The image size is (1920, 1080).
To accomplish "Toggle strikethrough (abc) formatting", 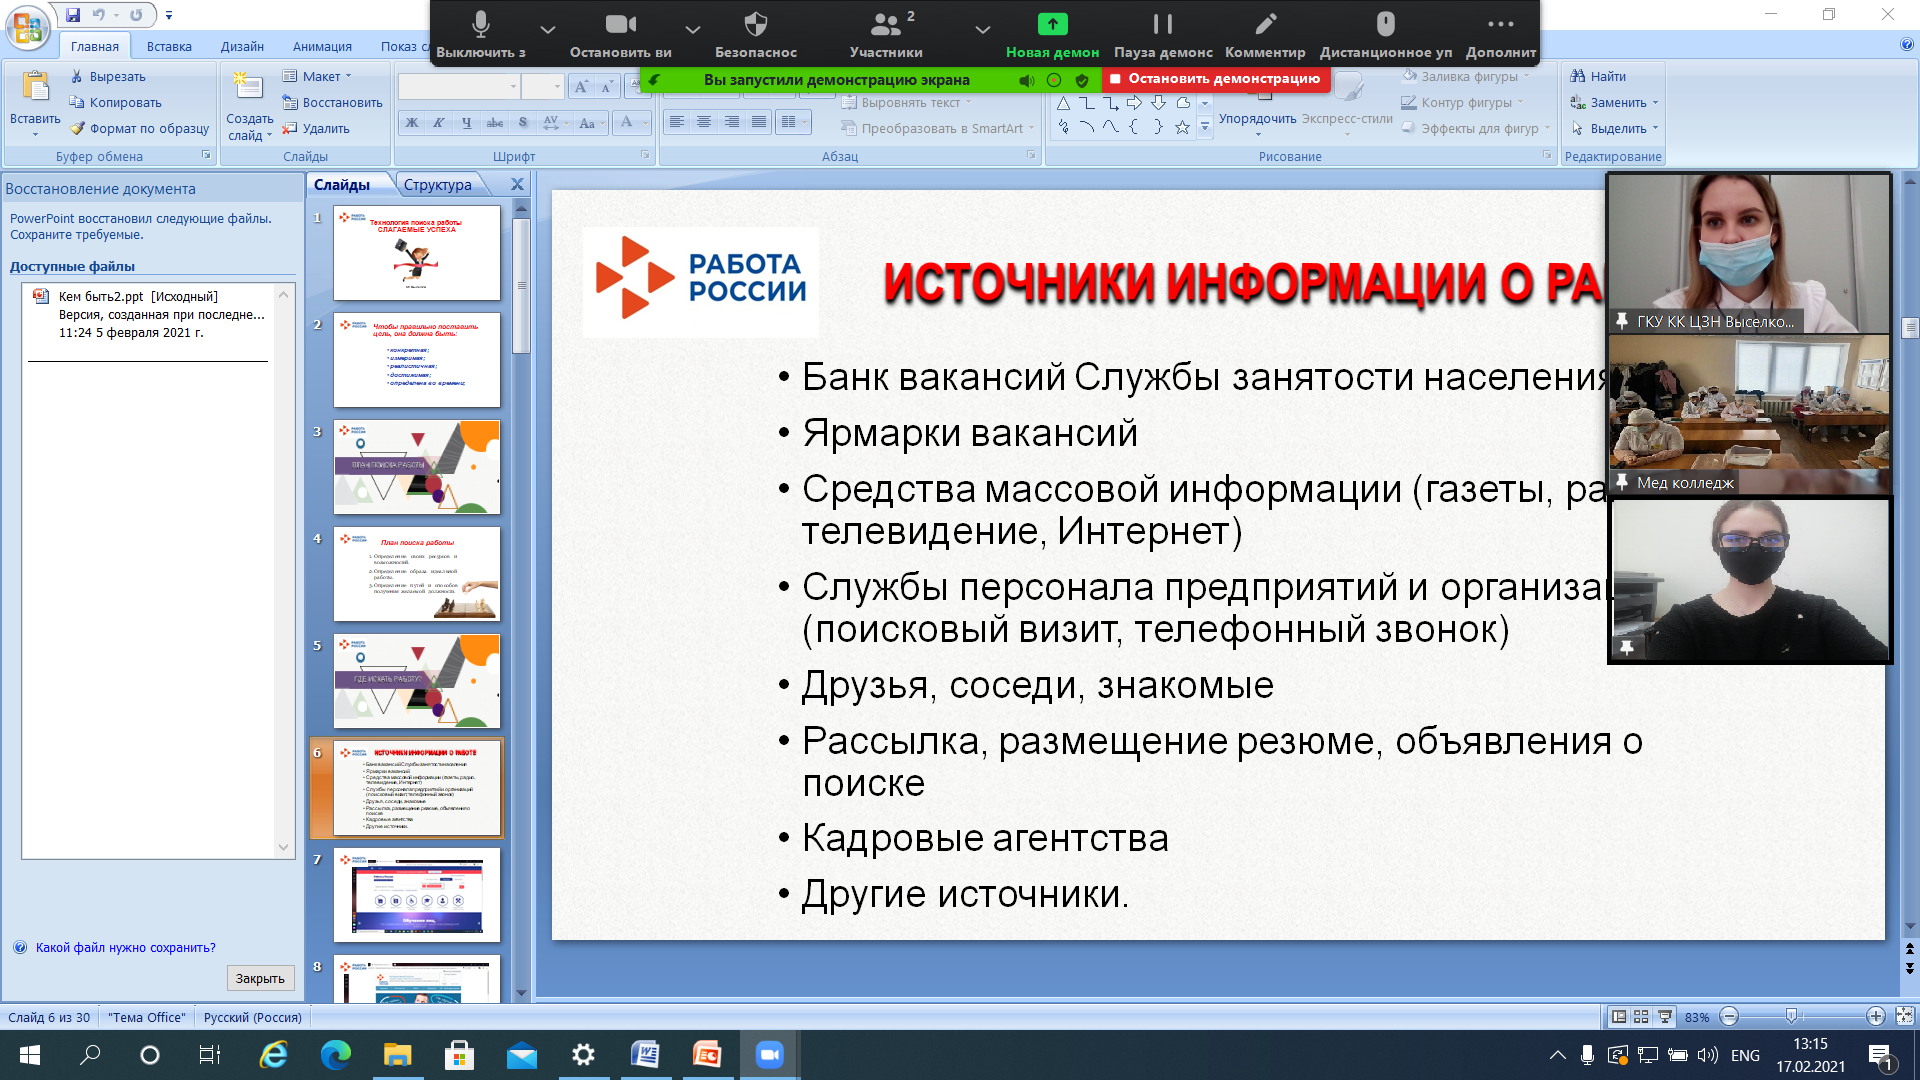I will tap(495, 123).
